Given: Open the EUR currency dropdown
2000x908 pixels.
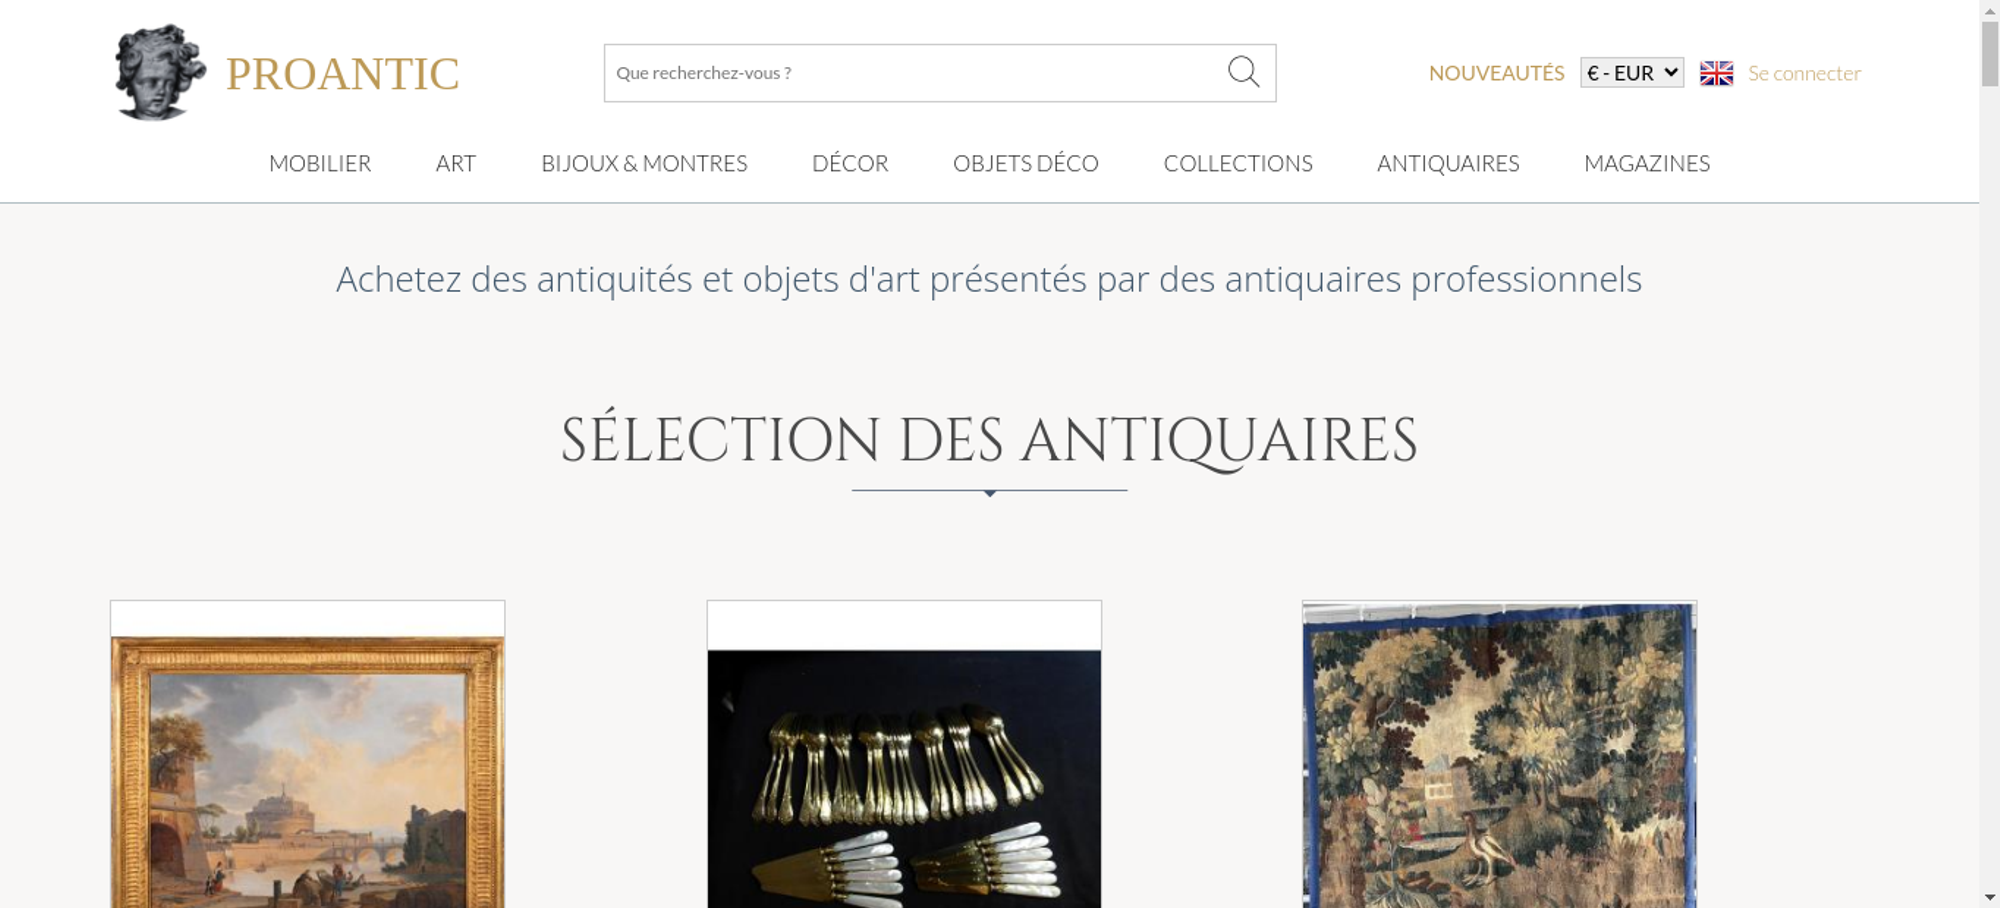Looking at the screenshot, I should coord(1632,73).
